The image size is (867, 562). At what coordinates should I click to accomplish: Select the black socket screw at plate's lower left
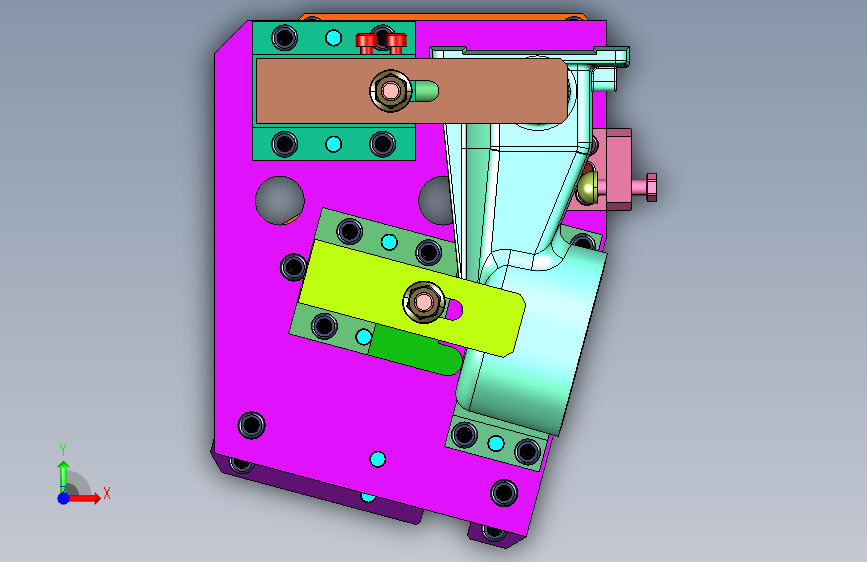[x=252, y=425]
